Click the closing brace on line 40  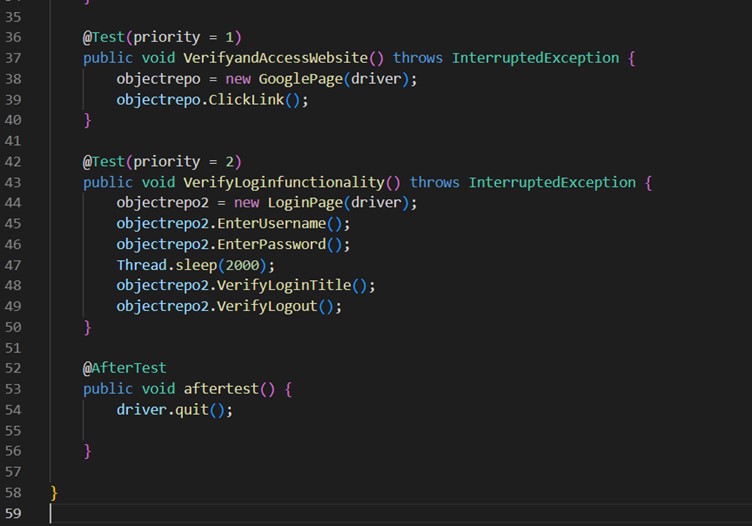coord(87,120)
